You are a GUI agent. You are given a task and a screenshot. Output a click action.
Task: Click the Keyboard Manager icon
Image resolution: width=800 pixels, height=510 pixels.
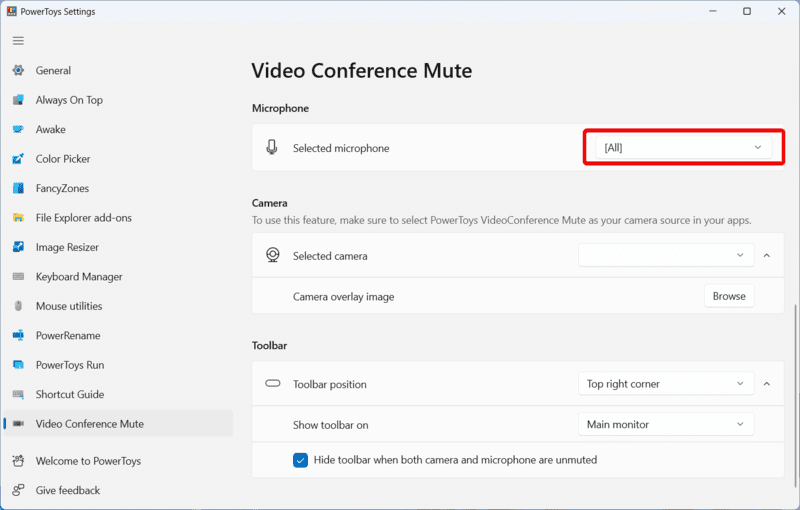18,276
